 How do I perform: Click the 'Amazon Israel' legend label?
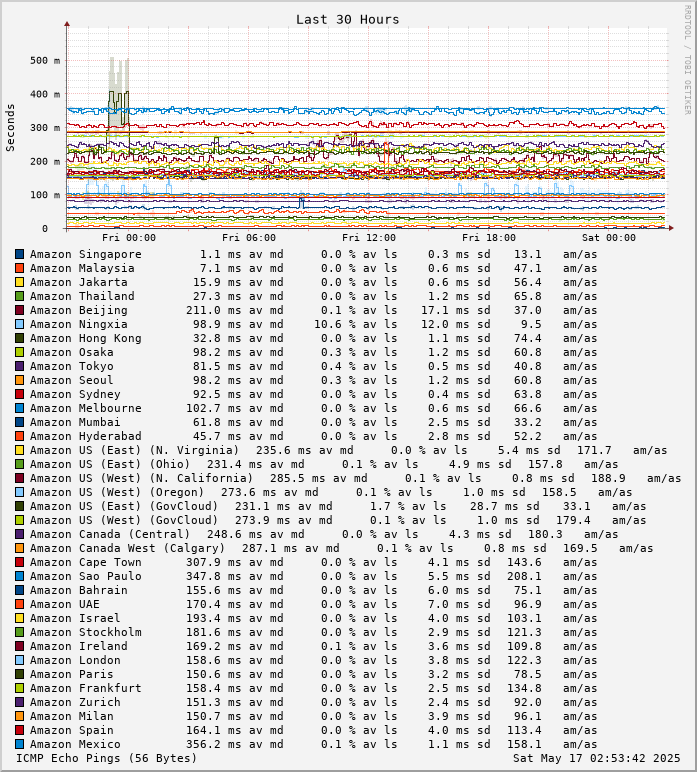(x=75, y=618)
